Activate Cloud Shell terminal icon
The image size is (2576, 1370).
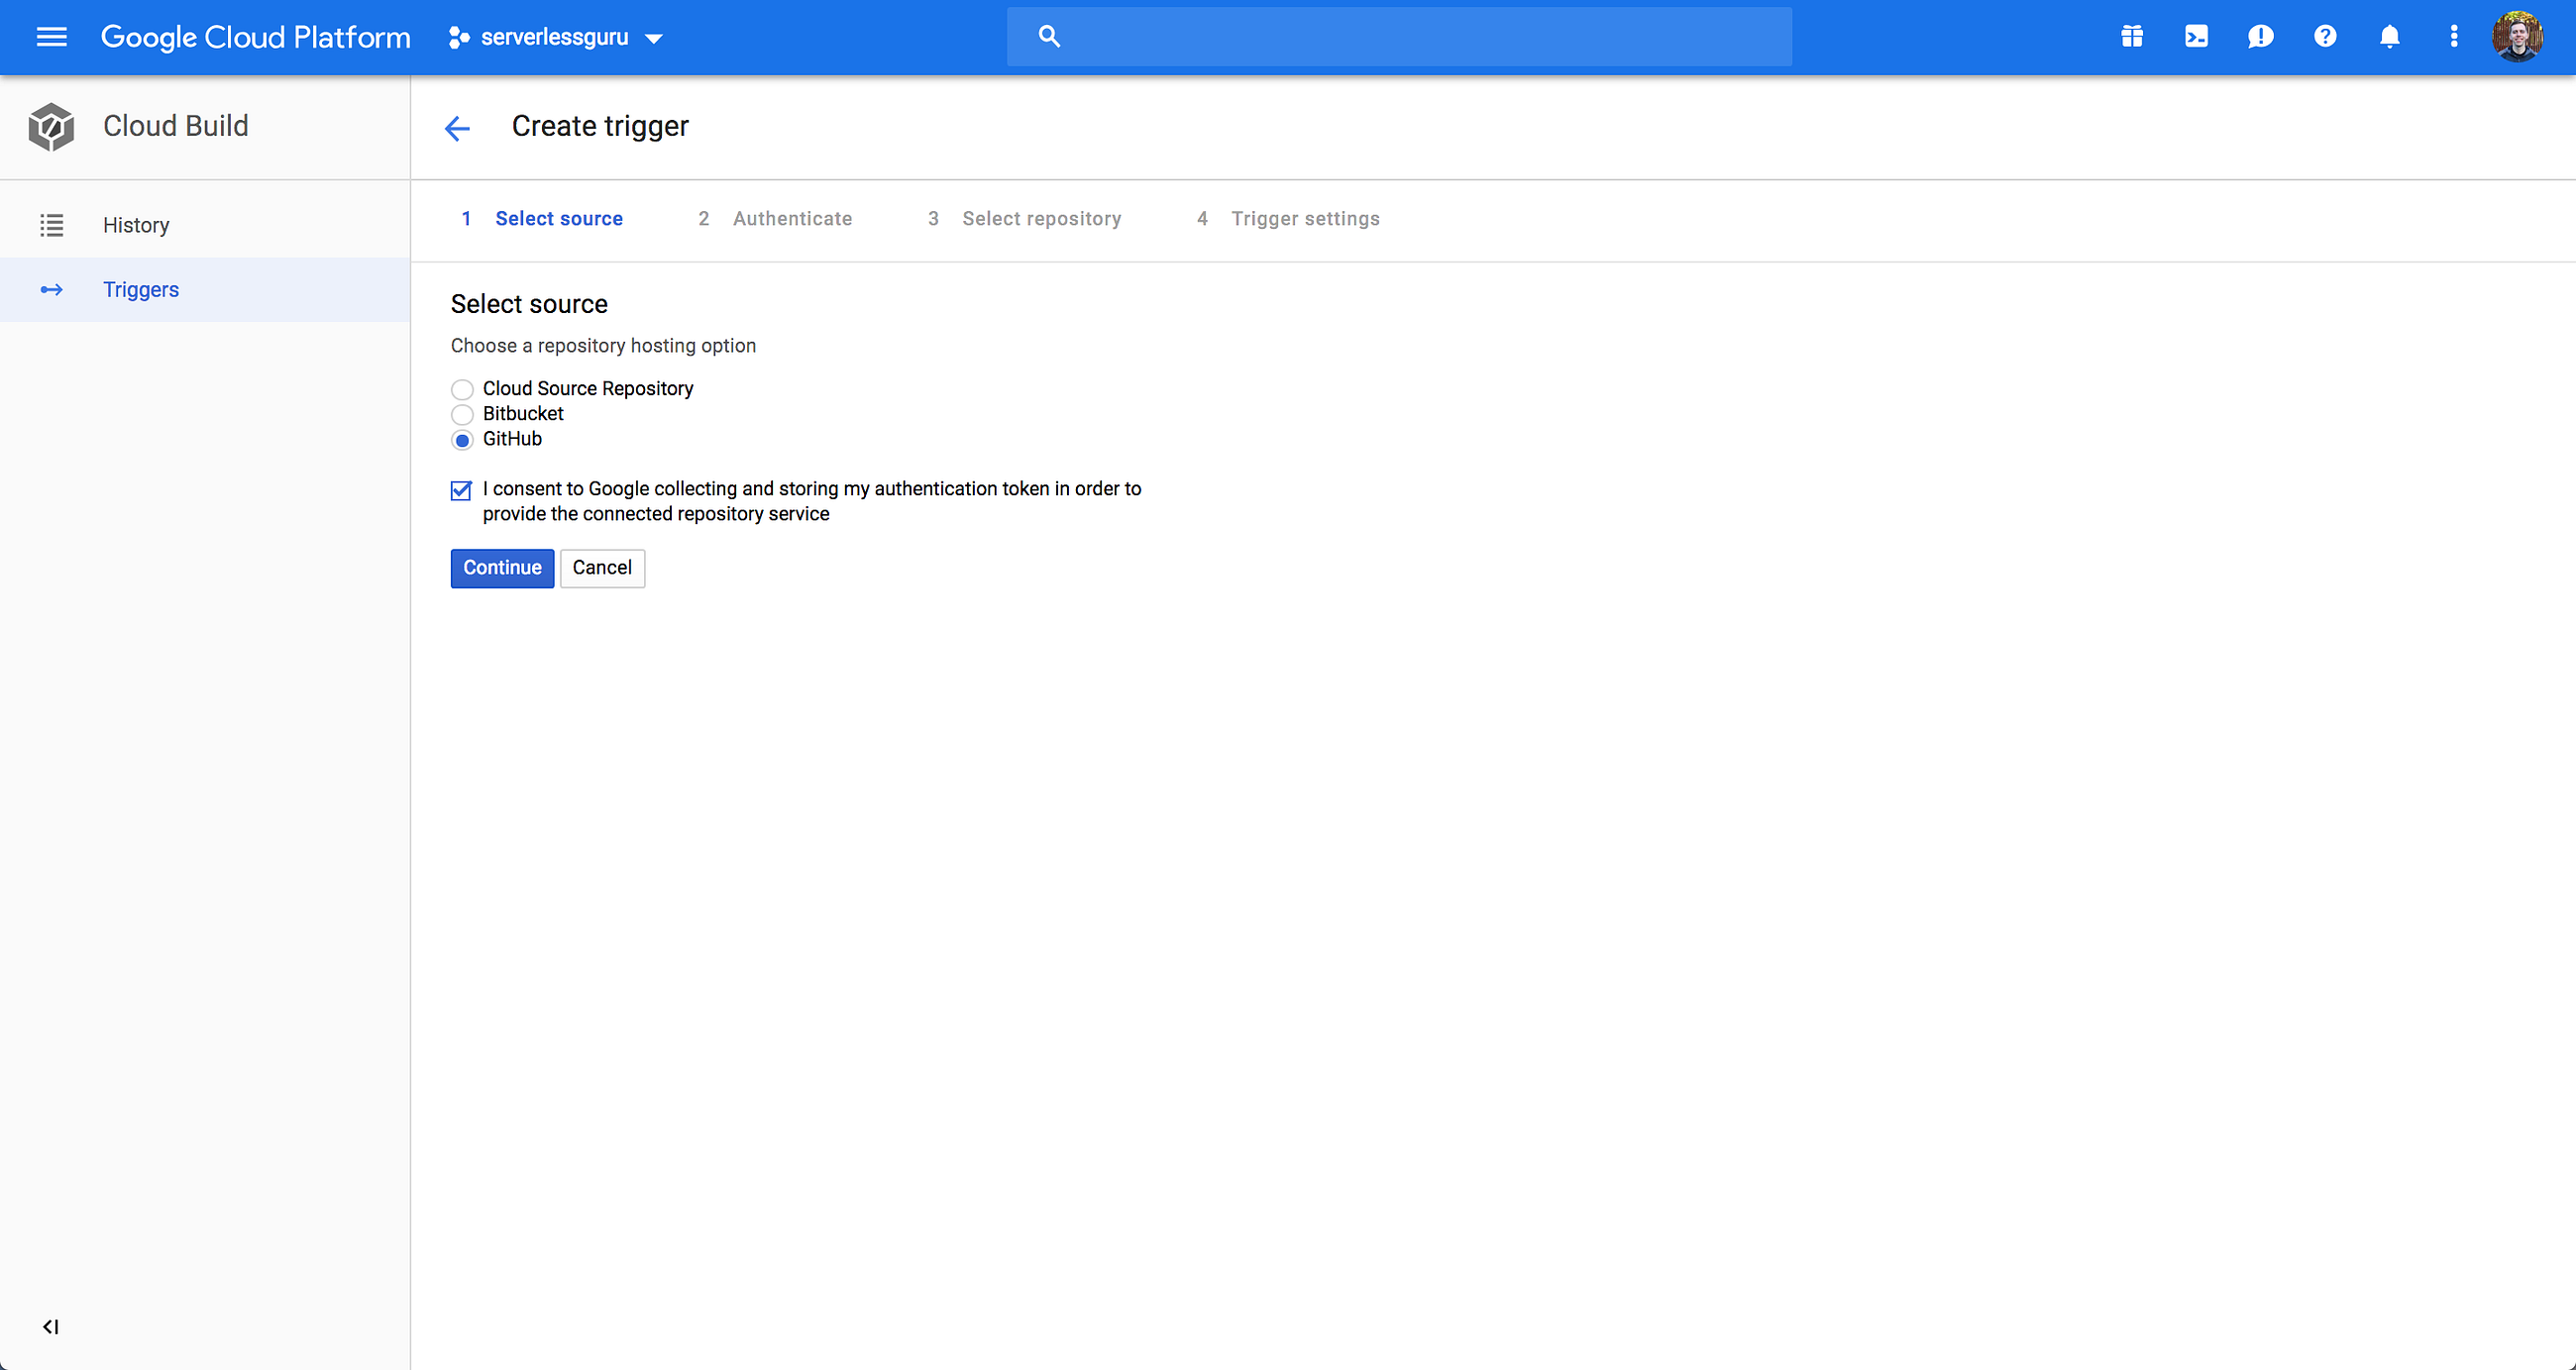click(2196, 37)
